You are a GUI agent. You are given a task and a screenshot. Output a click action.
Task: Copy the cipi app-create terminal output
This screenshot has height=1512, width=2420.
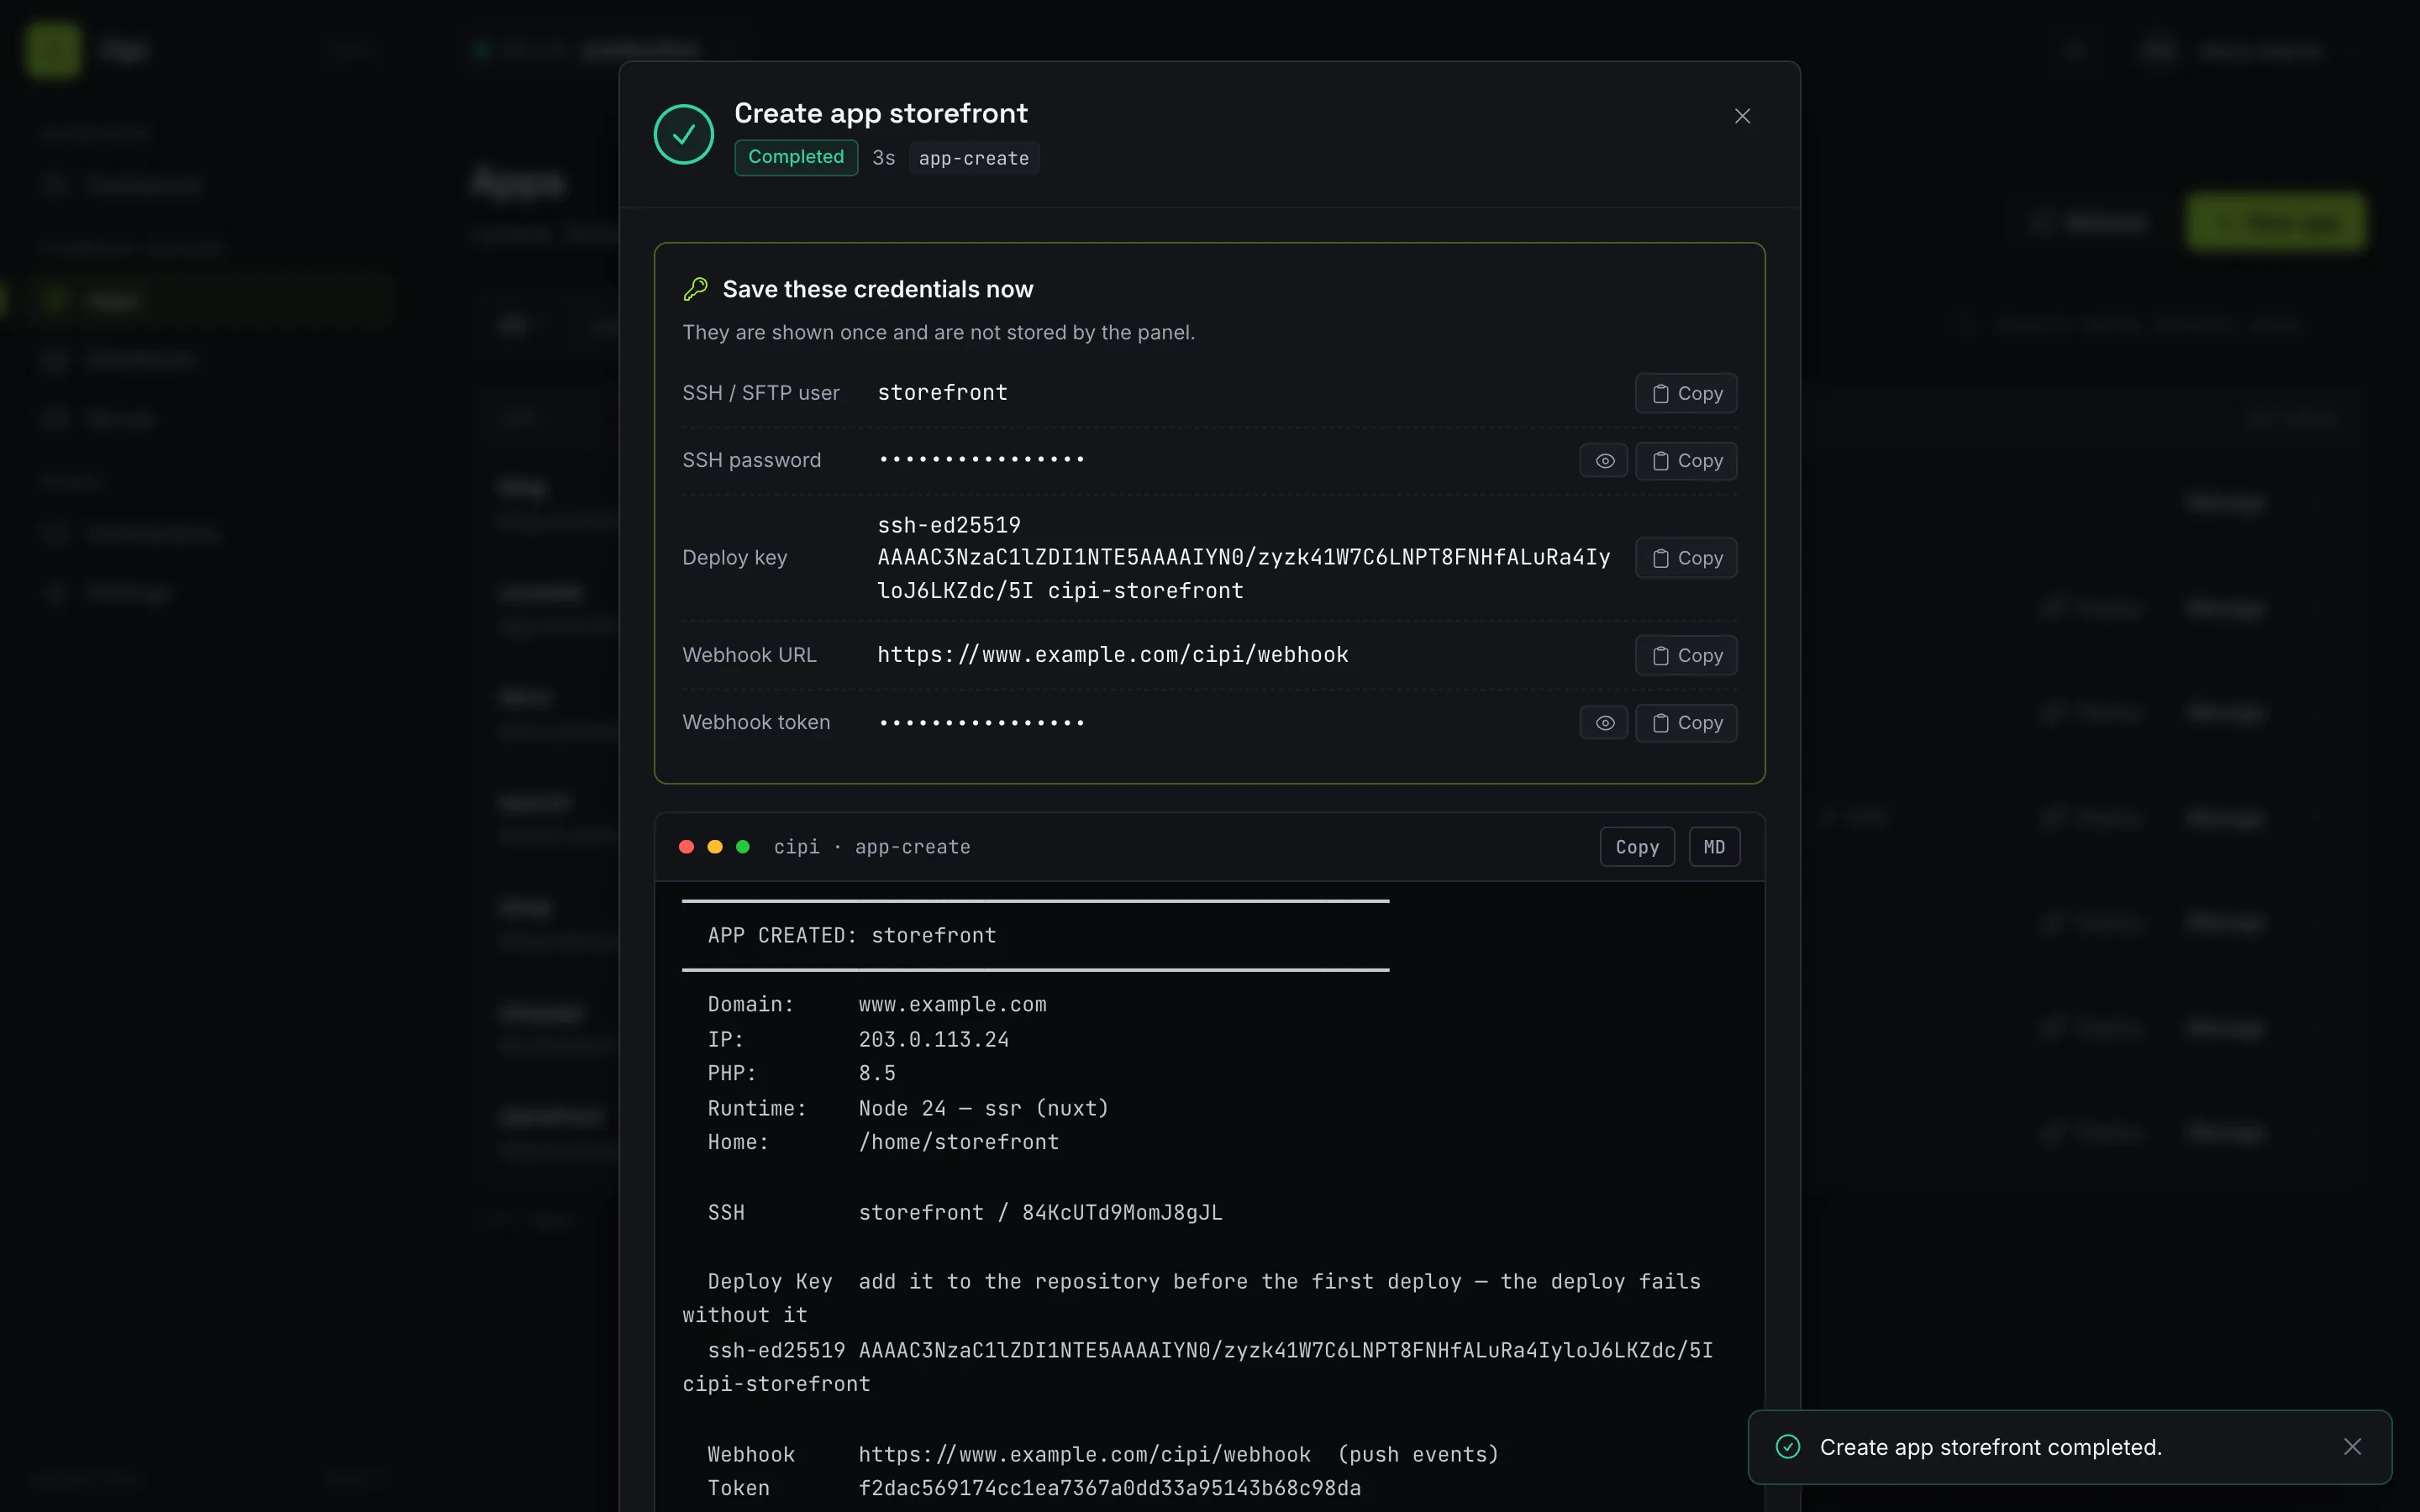tap(1637, 847)
